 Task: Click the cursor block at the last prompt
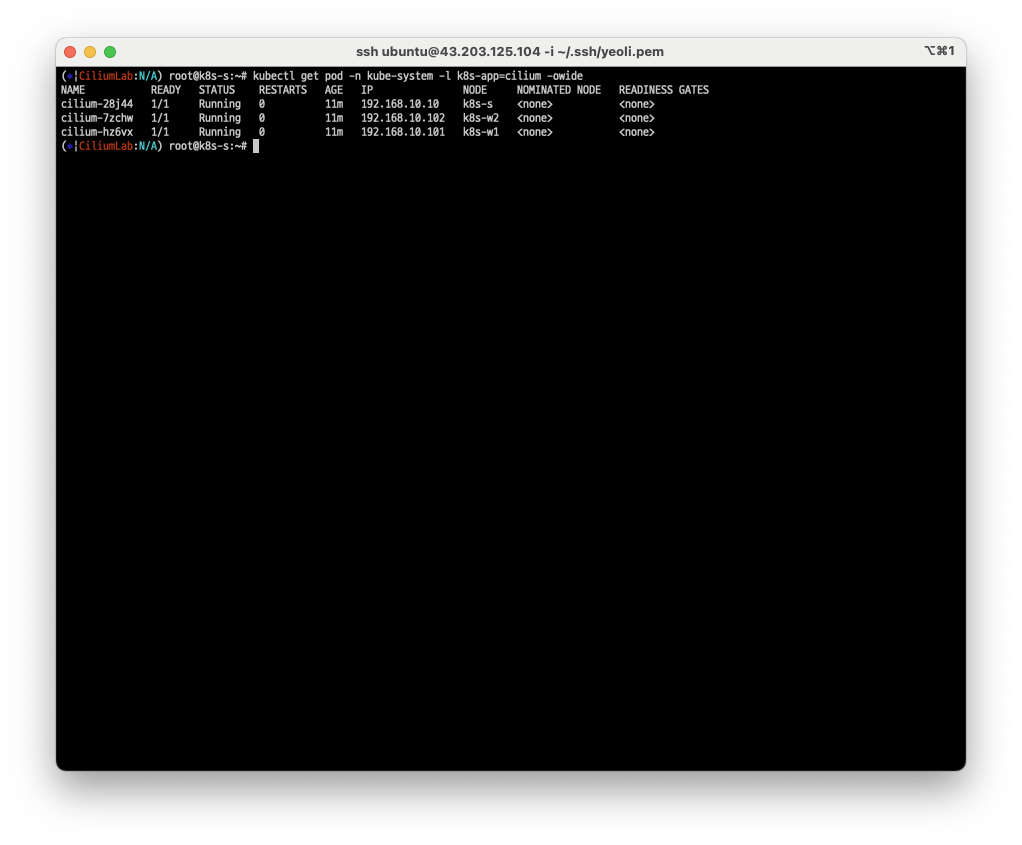tap(256, 146)
